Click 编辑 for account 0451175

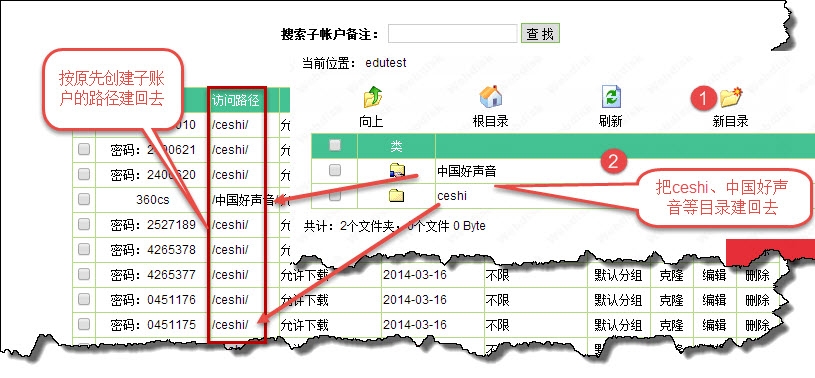(x=714, y=325)
